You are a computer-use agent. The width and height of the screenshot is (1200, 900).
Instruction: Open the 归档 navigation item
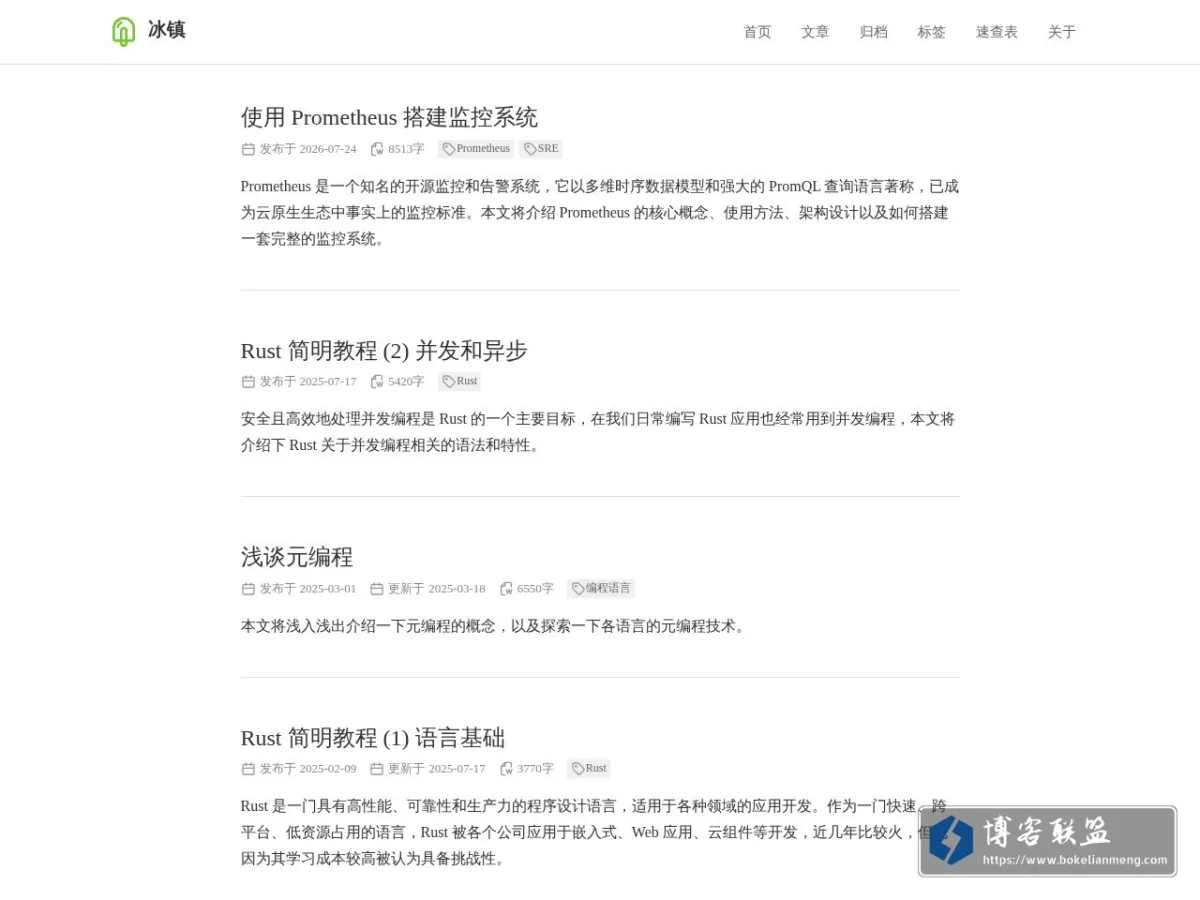[873, 32]
